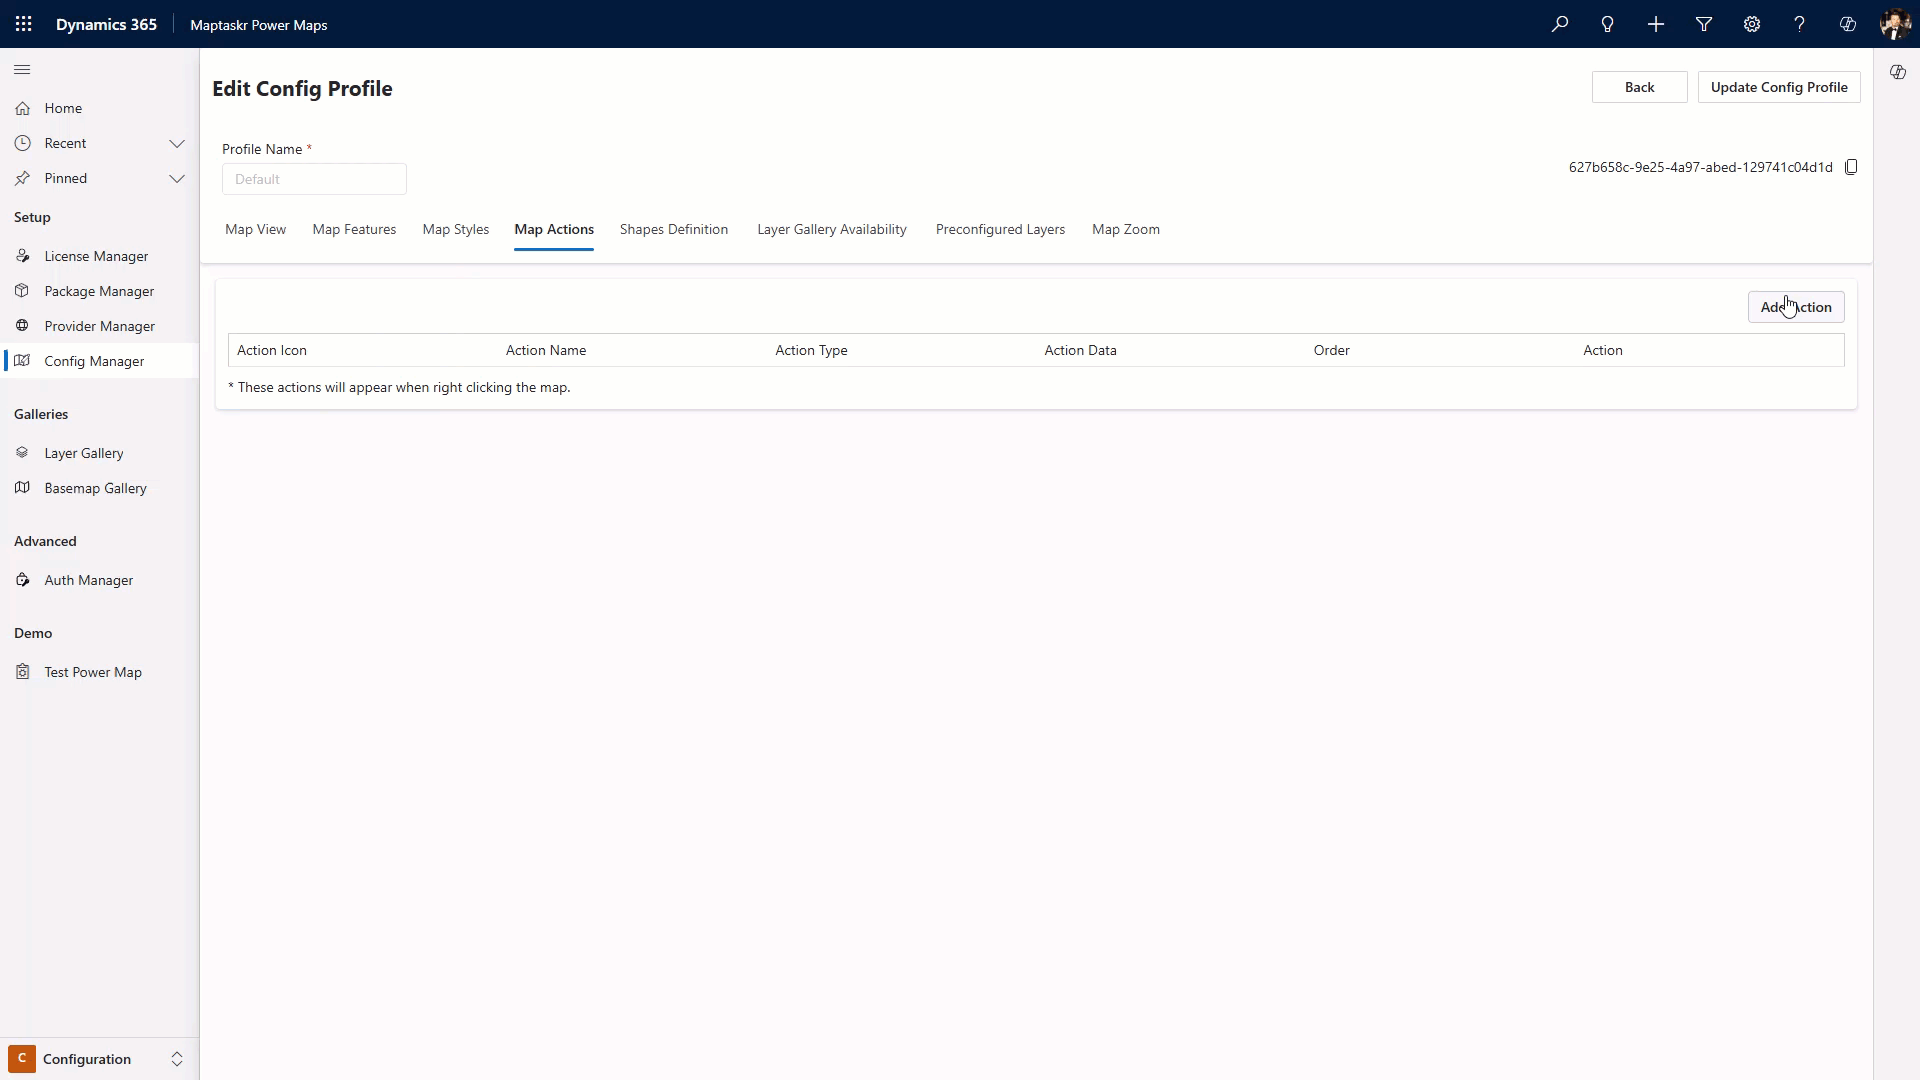Viewport: 1920px width, 1080px height.
Task: Click the Profile Name input field
Action: [x=314, y=179]
